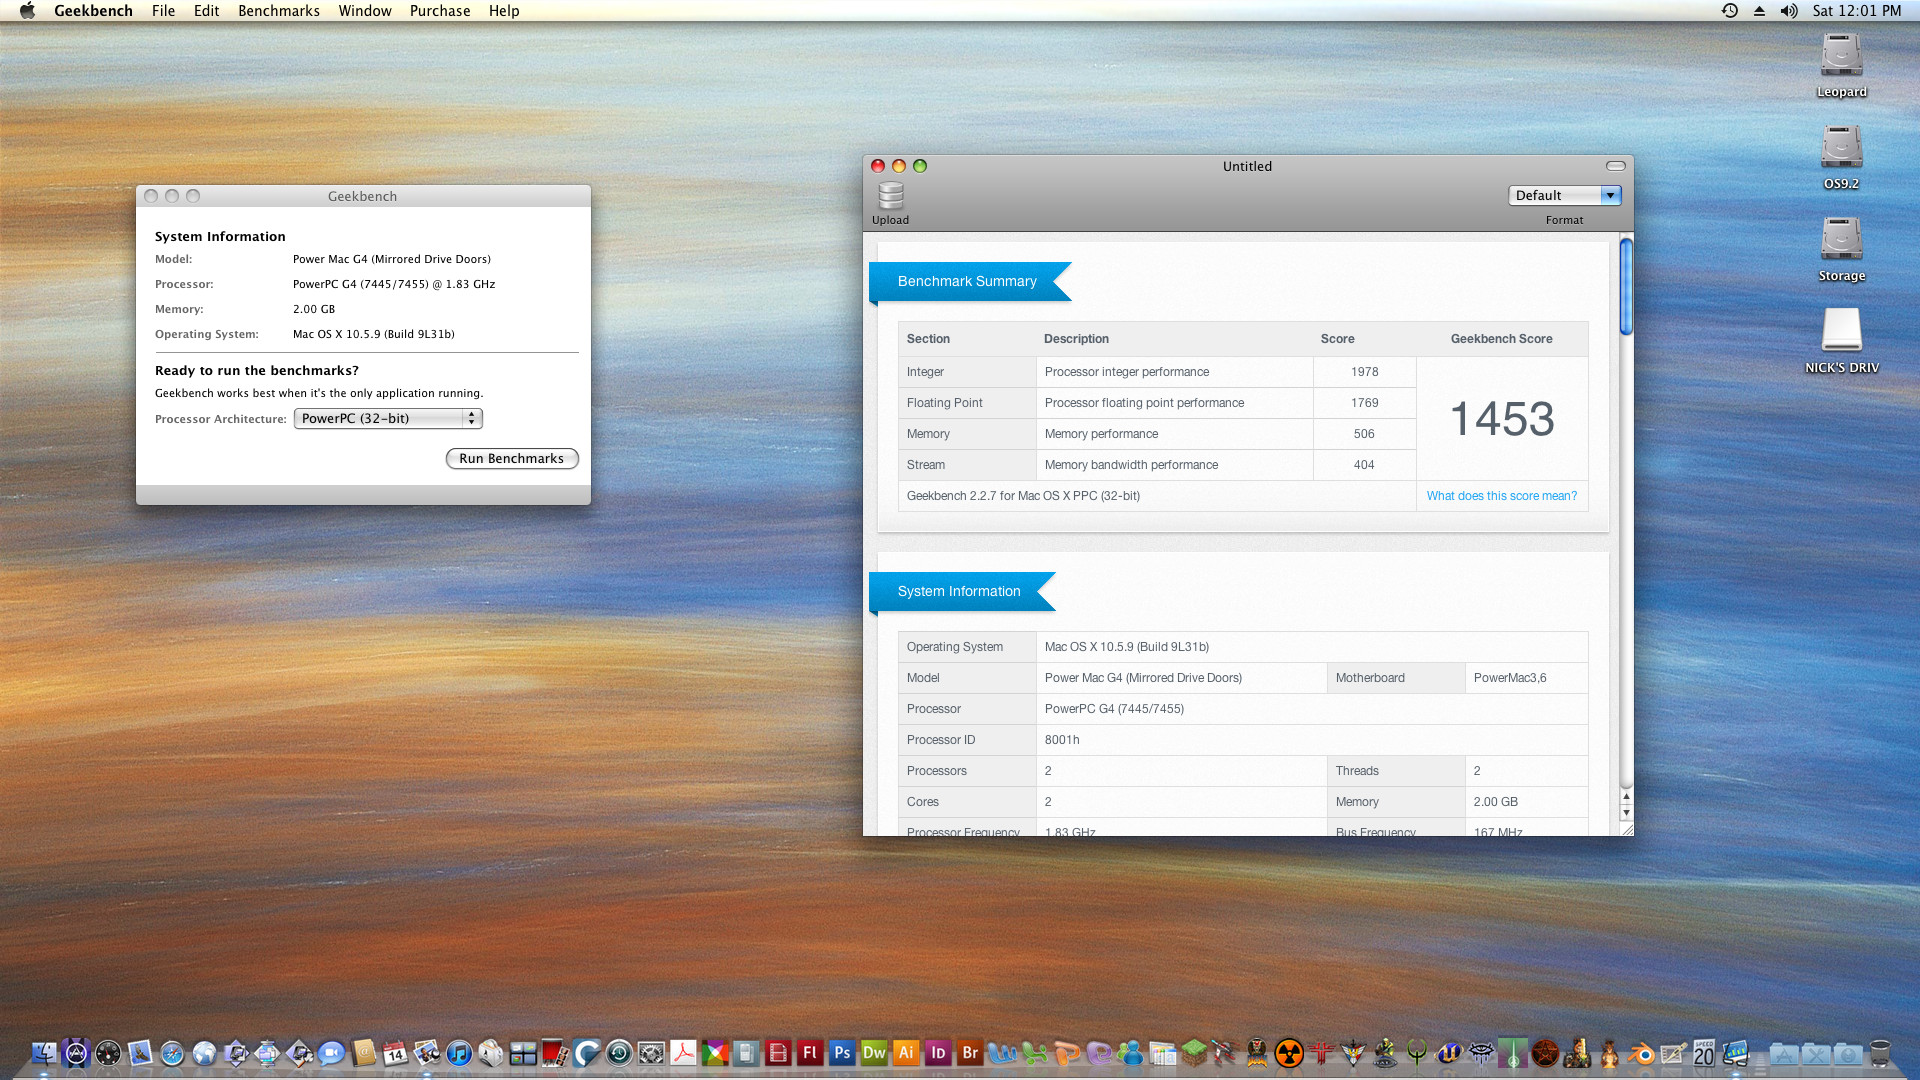Open the Trash in the dock

(1880, 1053)
